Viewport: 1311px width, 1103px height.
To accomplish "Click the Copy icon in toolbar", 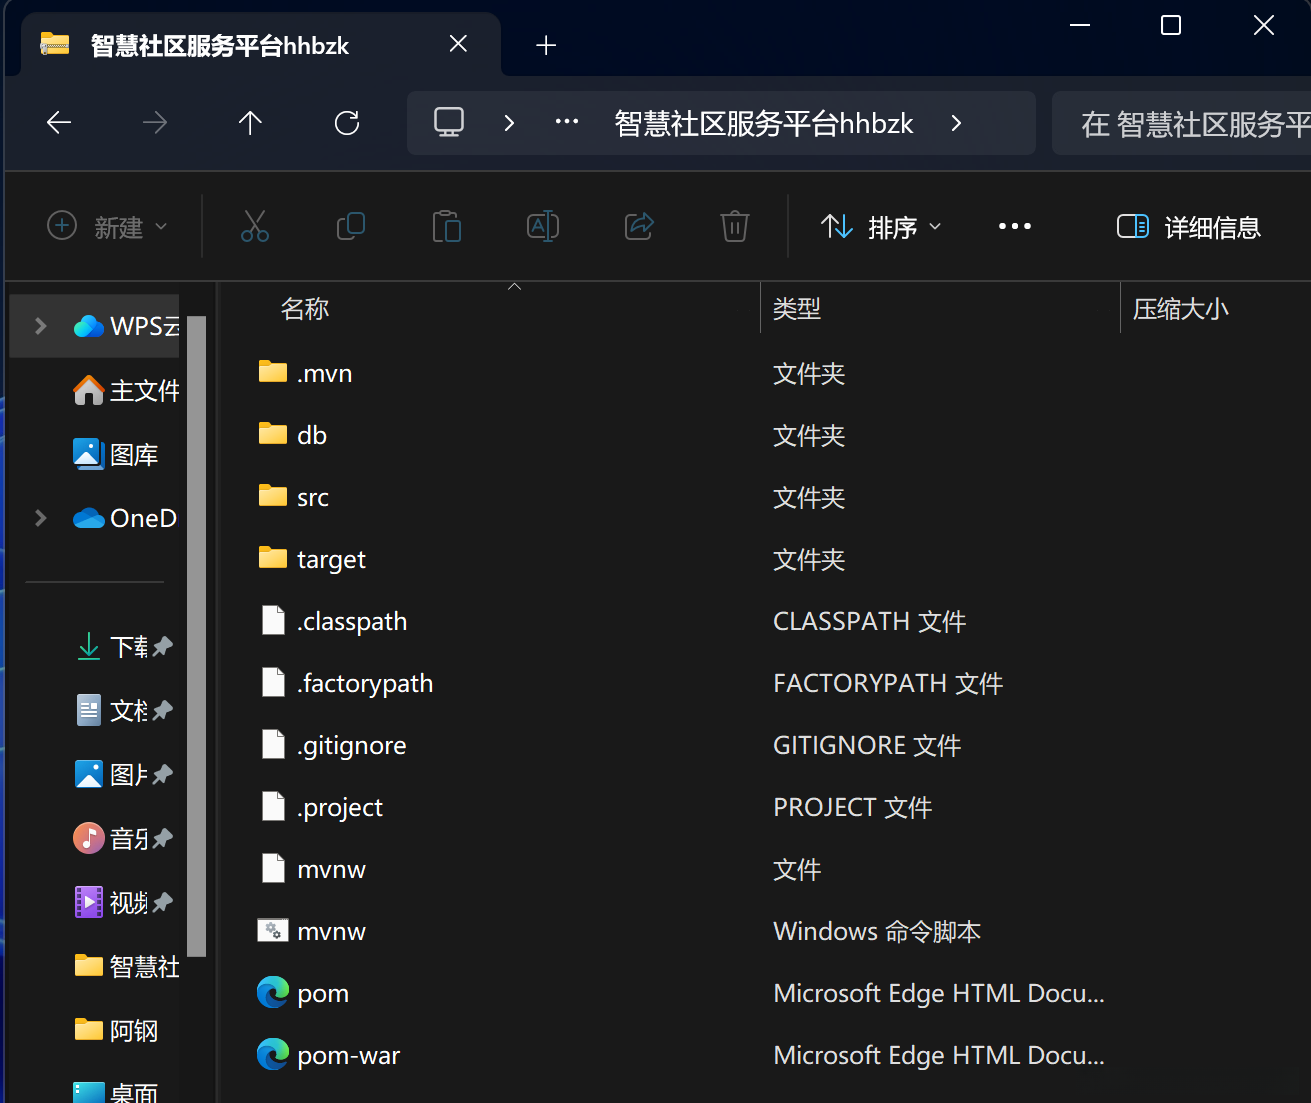I will (x=351, y=227).
